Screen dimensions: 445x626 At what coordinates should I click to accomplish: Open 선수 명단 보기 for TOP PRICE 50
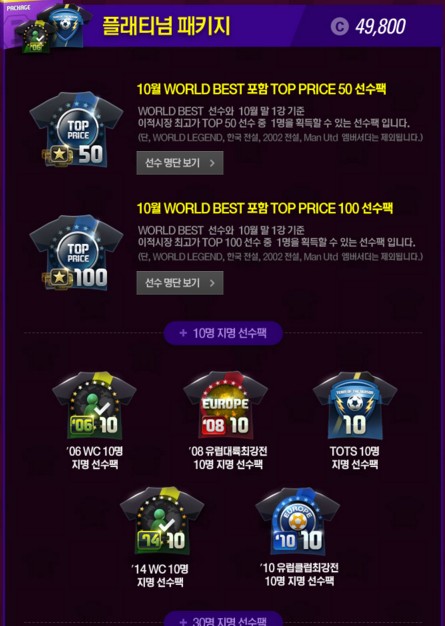click(x=180, y=163)
